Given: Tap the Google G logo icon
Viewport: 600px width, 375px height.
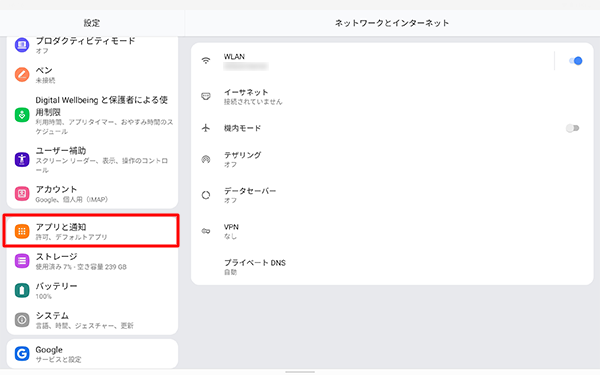Looking at the screenshot, I should pyautogui.click(x=22, y=354).
